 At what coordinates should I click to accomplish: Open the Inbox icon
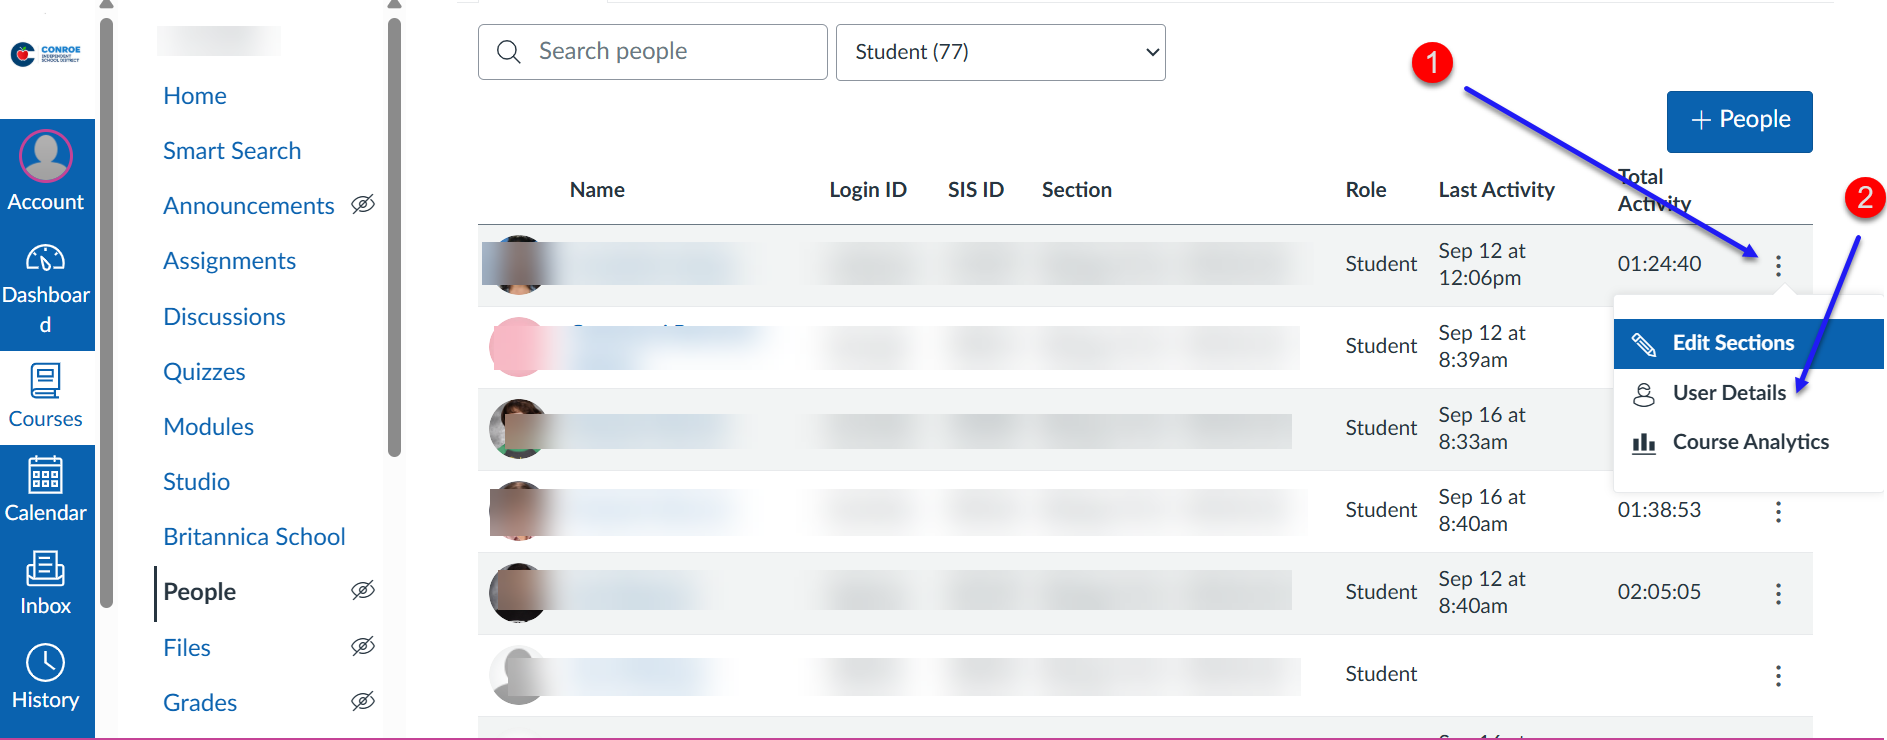[x=46, y=568]
